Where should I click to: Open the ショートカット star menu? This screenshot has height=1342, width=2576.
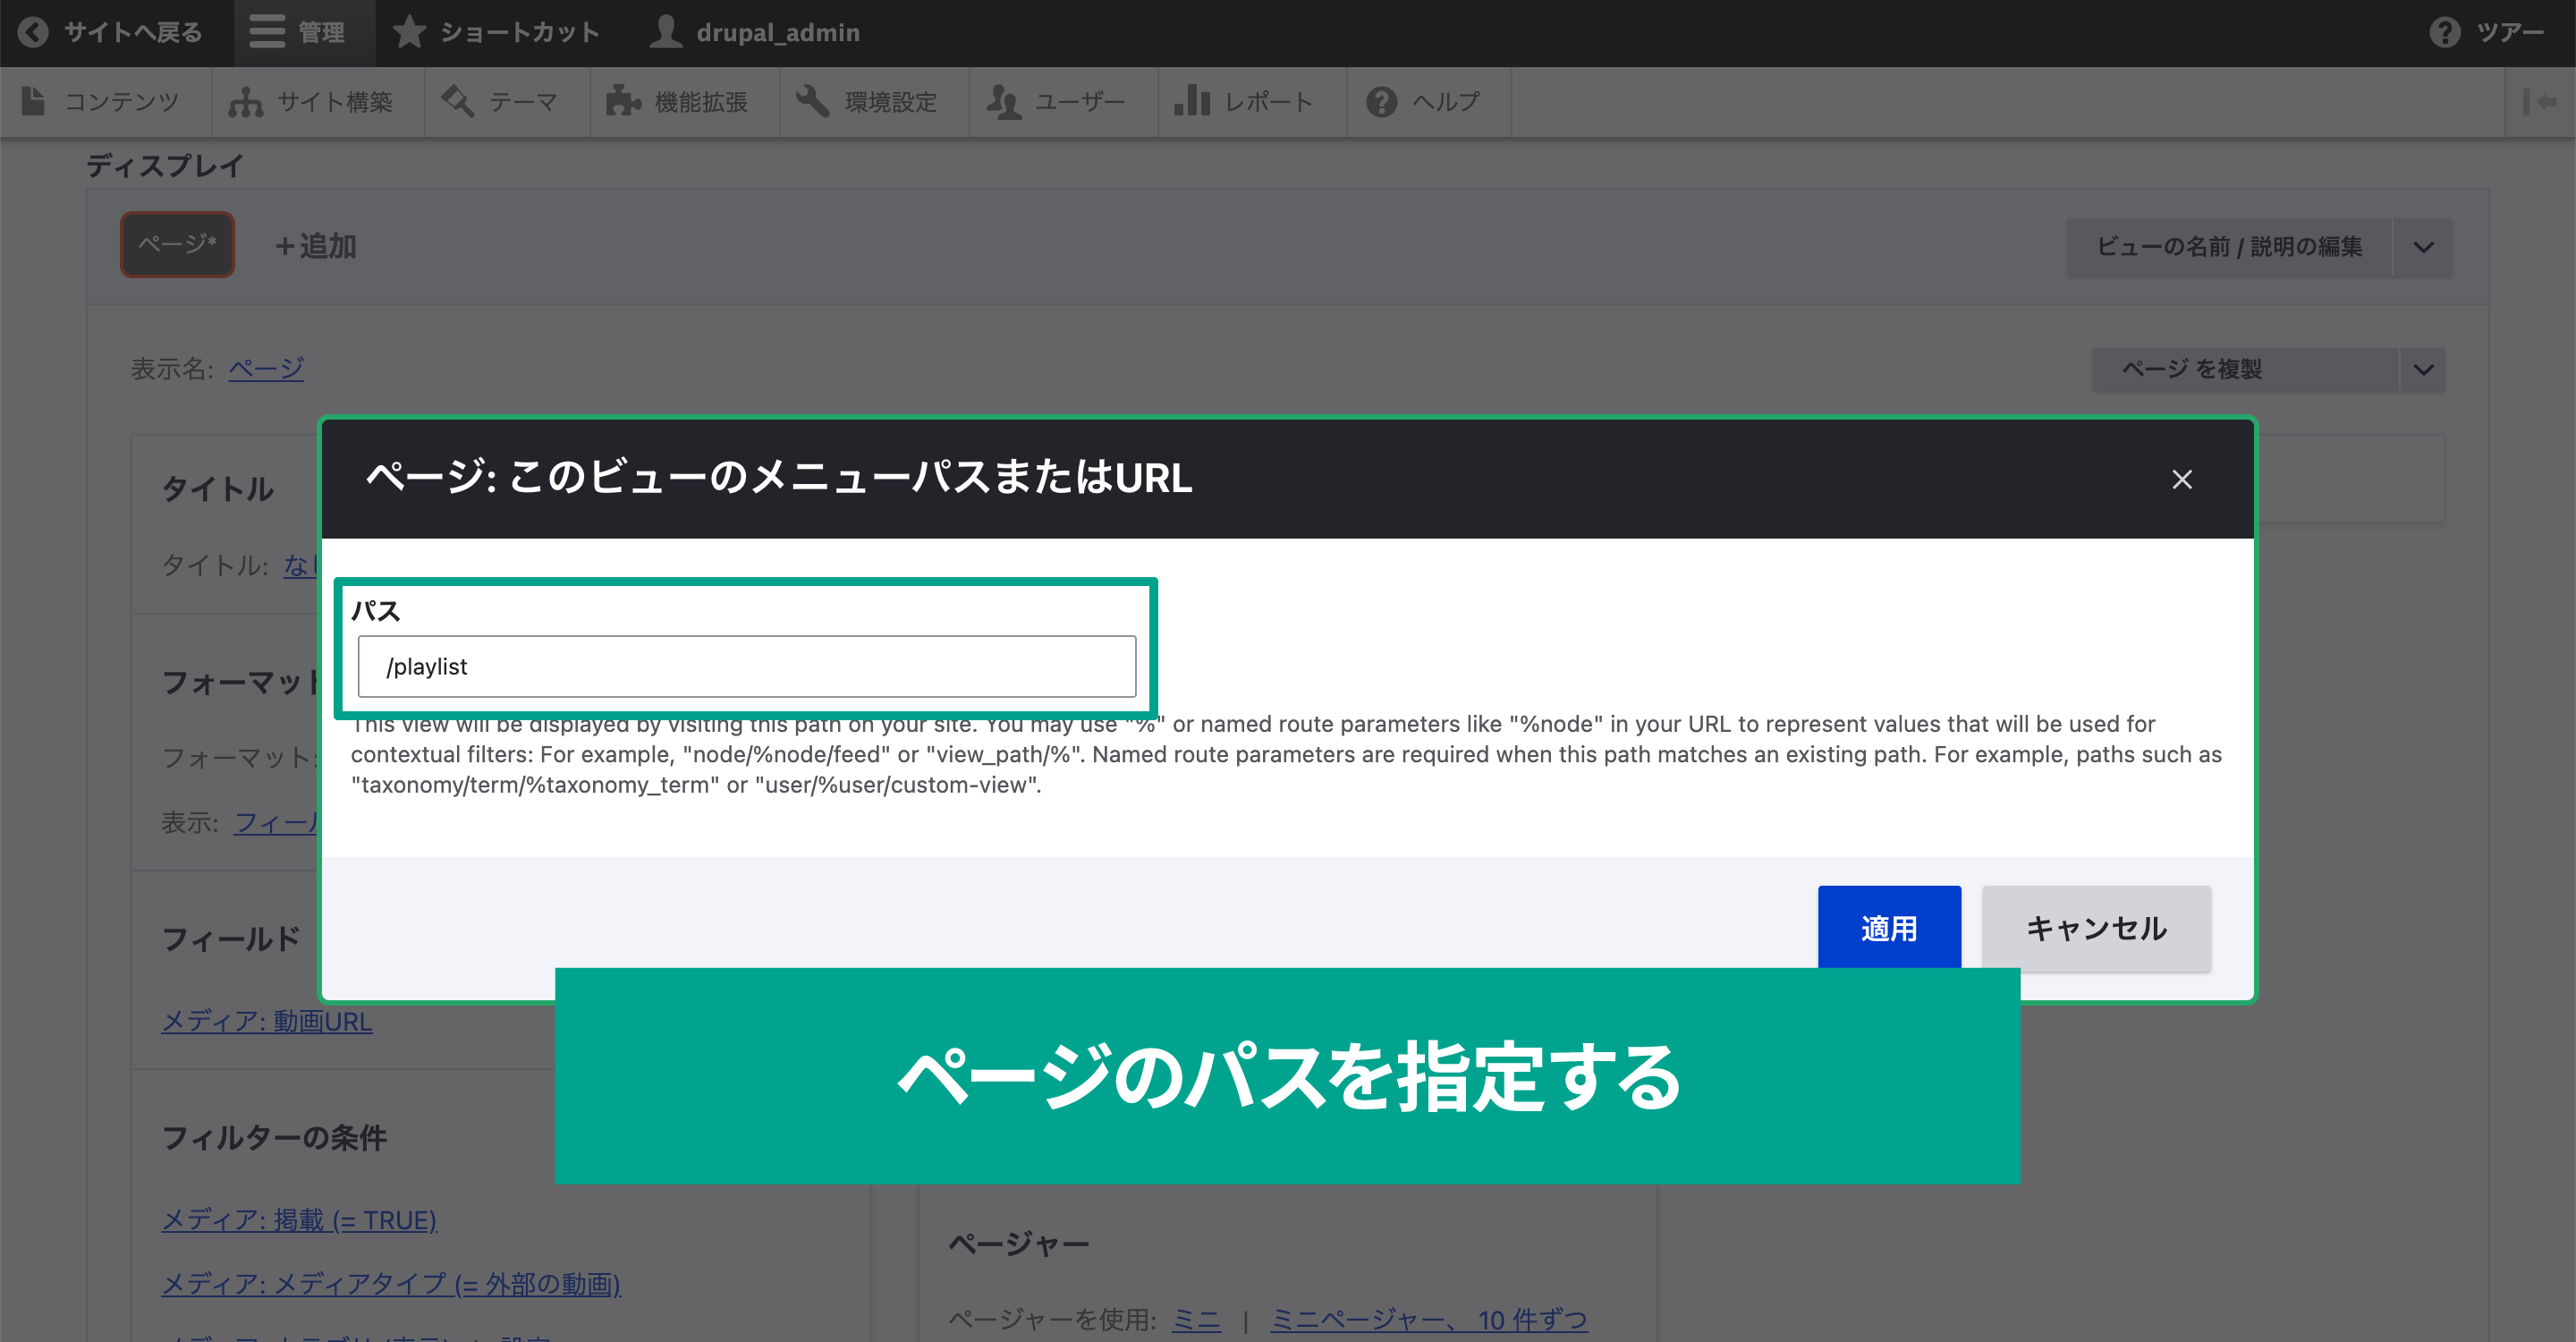click(x=496, y=32)
